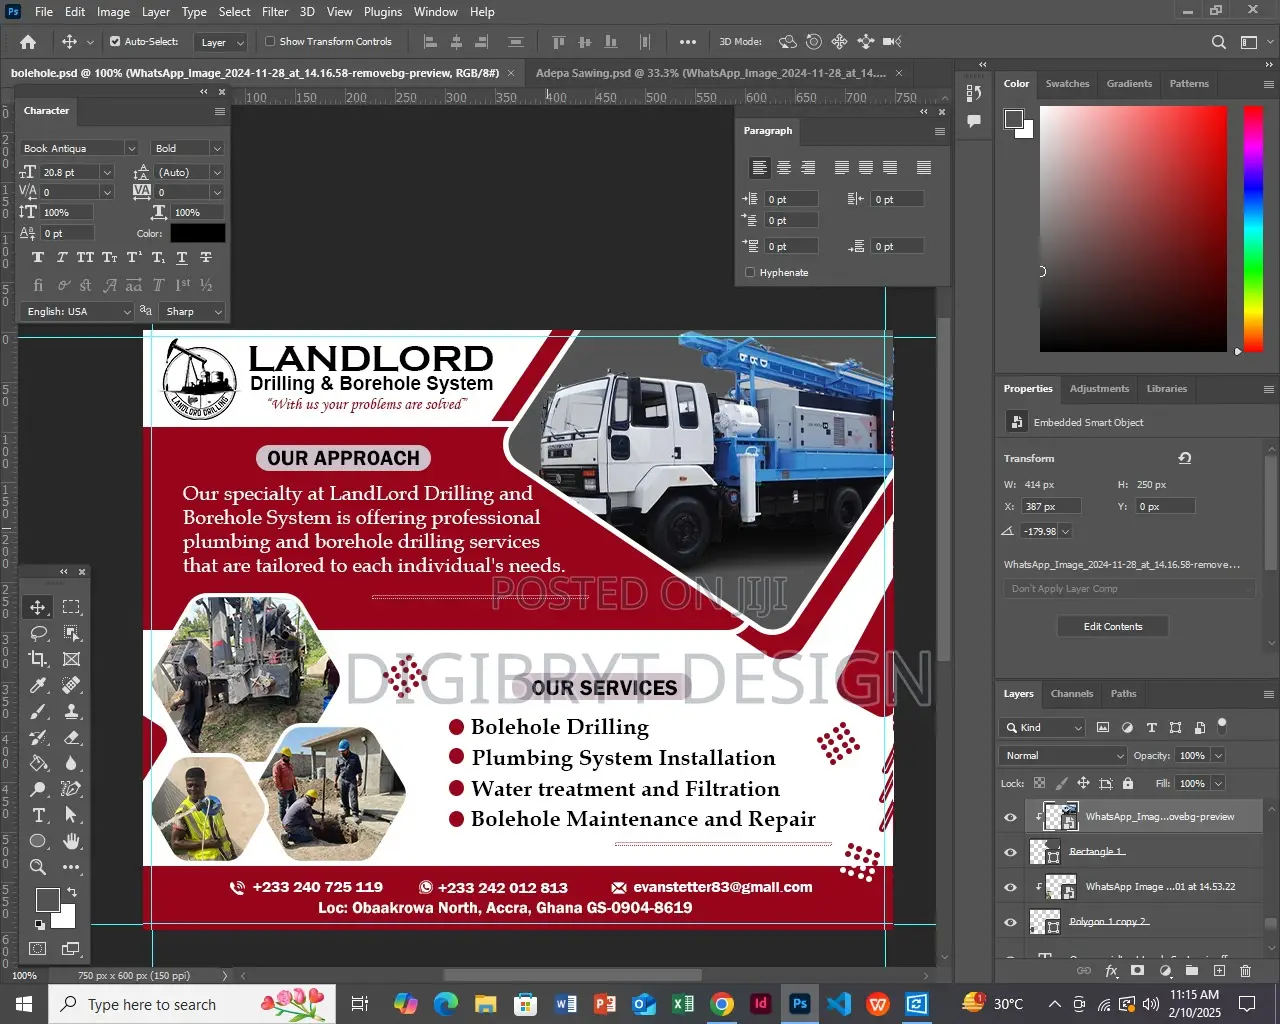Open the Normal blend mode dropdown
The height and width of the screenshot is (1024, 1280).
click(x=1063, y=755)
